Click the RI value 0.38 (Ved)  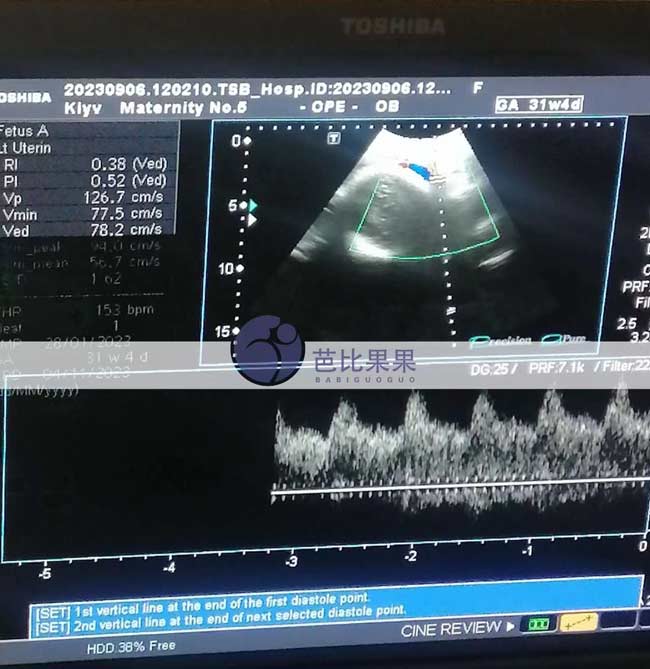[129, 164]
